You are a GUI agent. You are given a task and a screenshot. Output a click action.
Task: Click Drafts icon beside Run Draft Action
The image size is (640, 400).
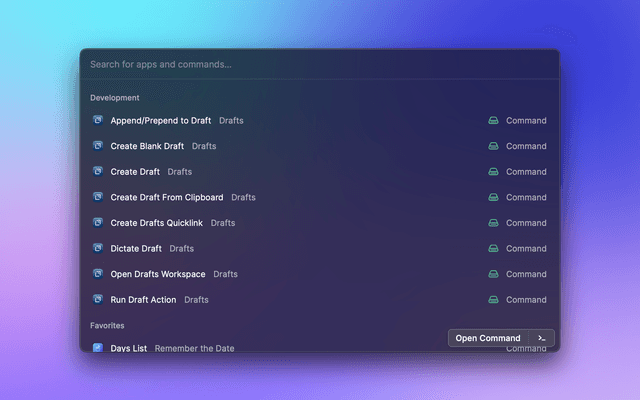click(98, 299)
